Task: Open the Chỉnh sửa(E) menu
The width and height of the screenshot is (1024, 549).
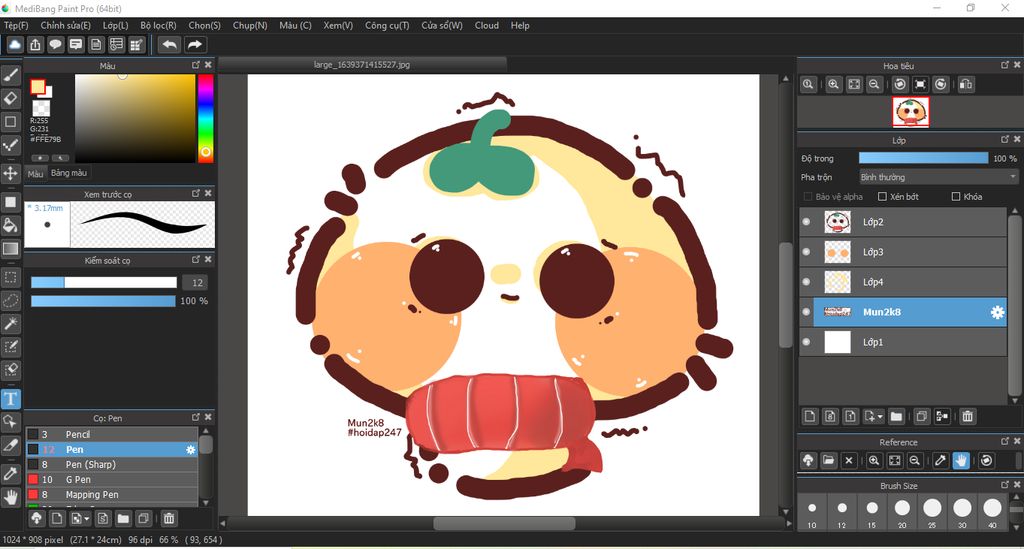Action: (x=65, y=25)
